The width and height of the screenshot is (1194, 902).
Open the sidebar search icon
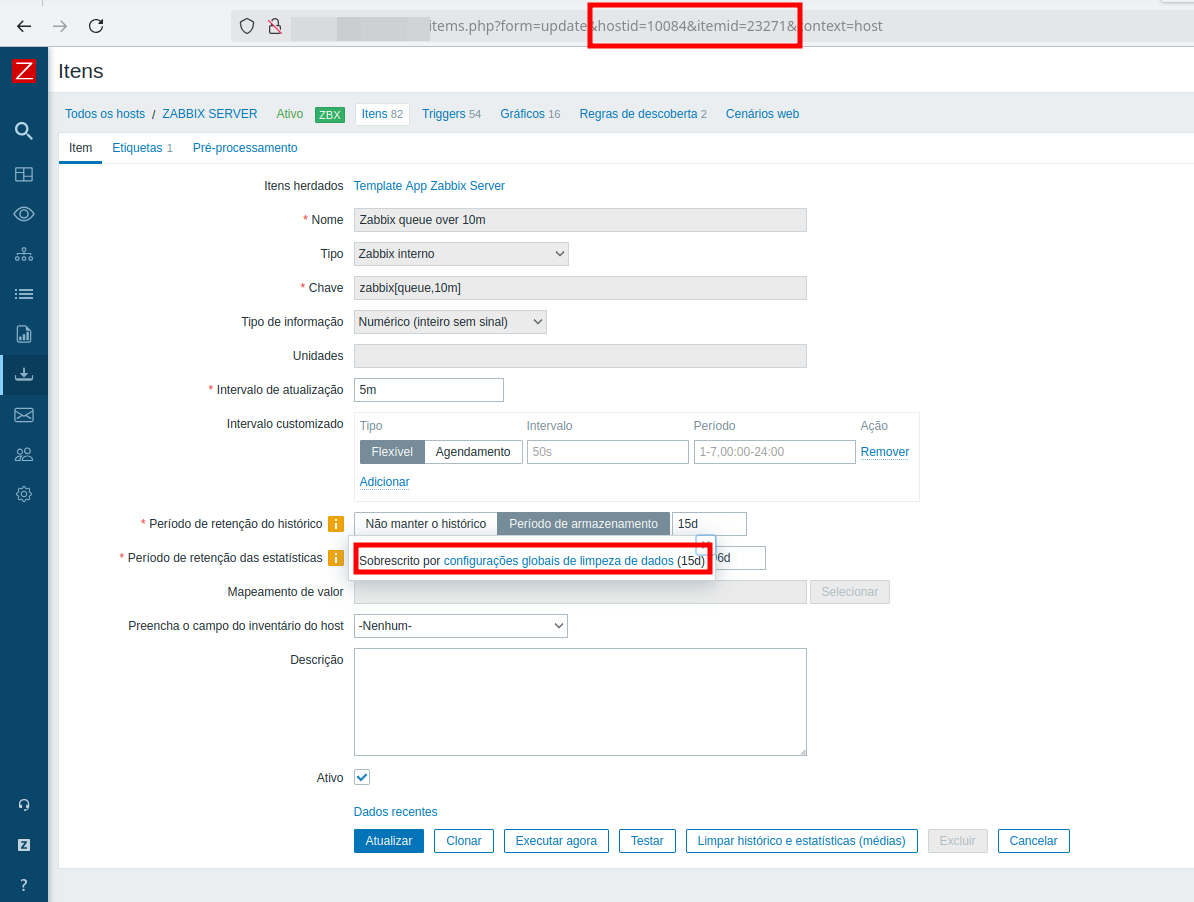[24, 131]
